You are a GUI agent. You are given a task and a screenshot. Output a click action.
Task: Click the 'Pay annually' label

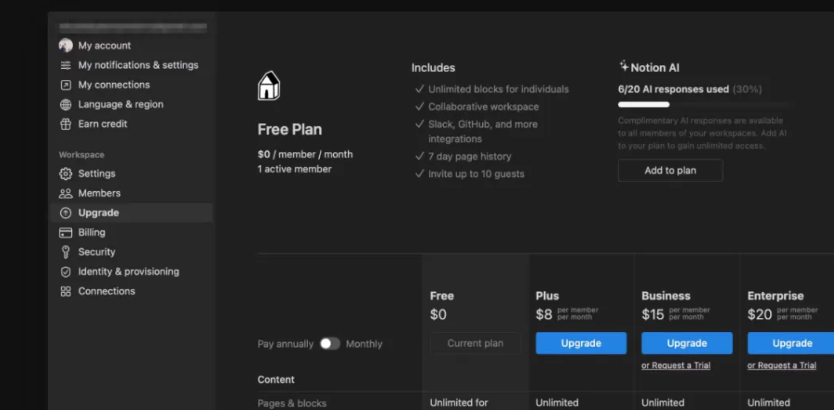[x=286, y=344]
